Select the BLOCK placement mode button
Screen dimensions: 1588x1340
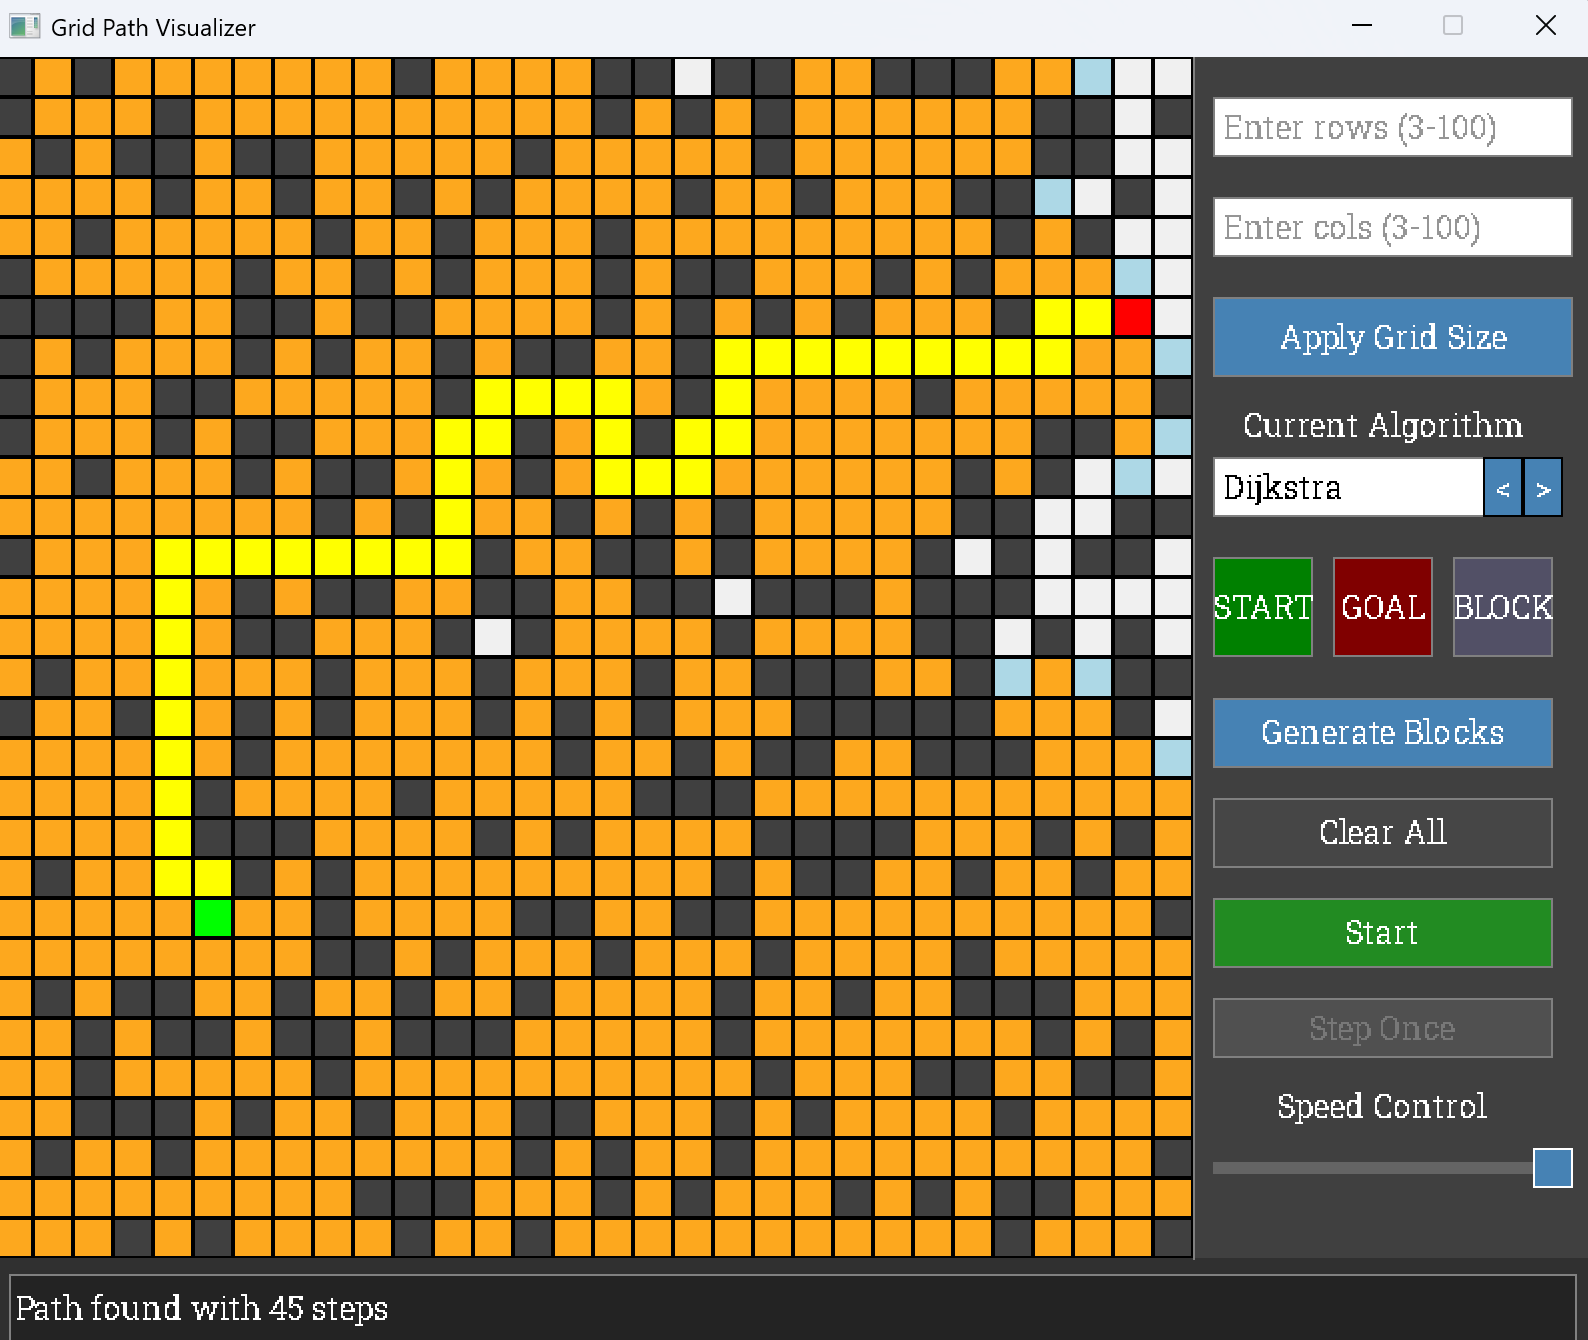[x=1502, y=607]
